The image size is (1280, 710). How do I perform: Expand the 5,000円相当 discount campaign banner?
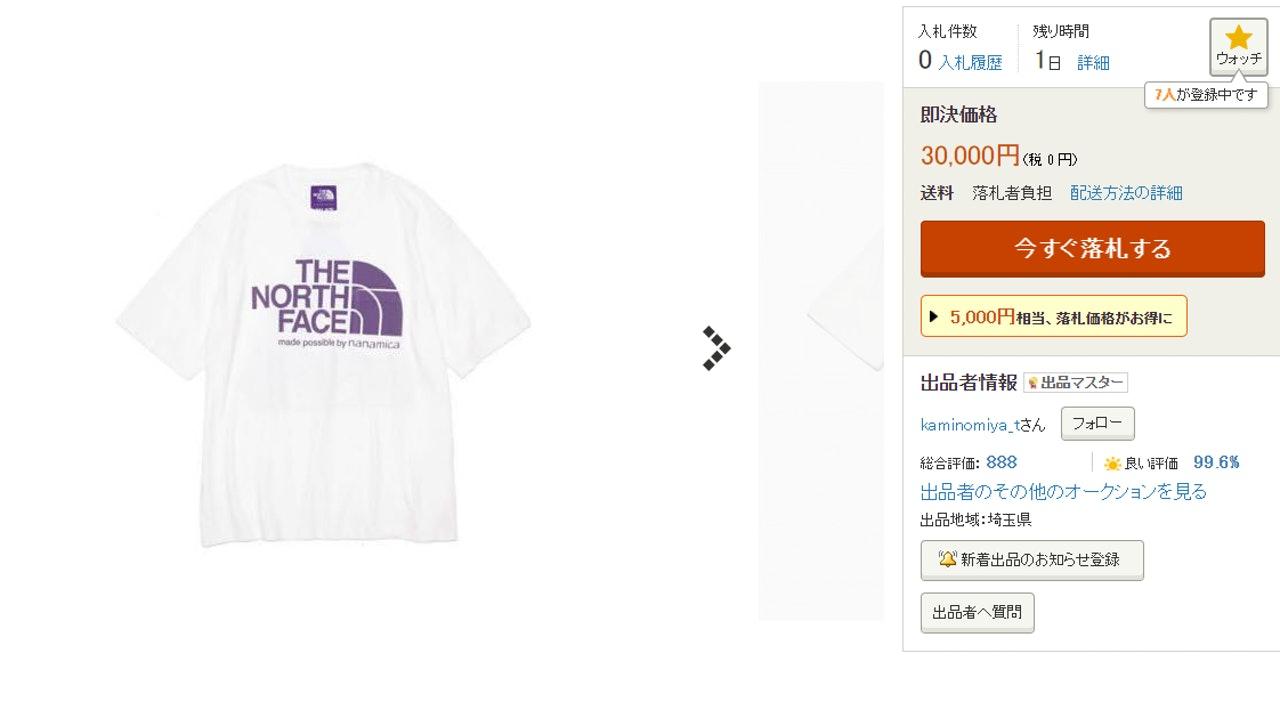point(1053,316)
